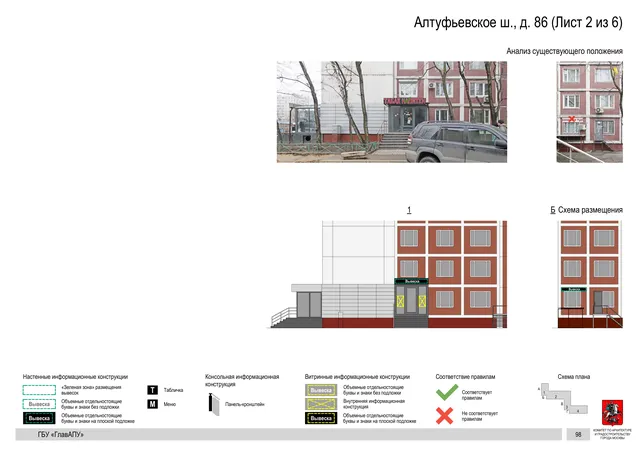Click the «Настенные информационные конструкции» heading
Viewport: 640px width, 453px height.
click(75, 377)
